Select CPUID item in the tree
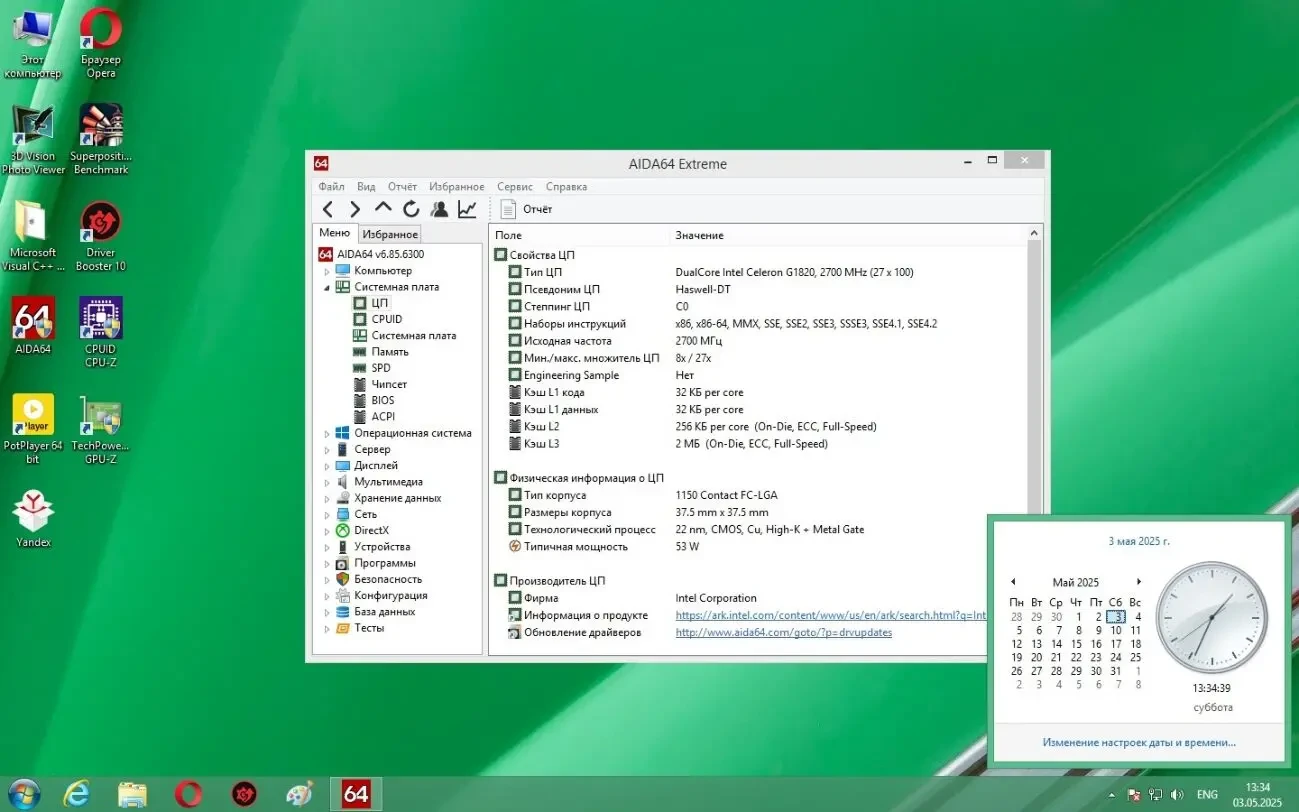Screen dimensions: 1299x812 [386, 319]
